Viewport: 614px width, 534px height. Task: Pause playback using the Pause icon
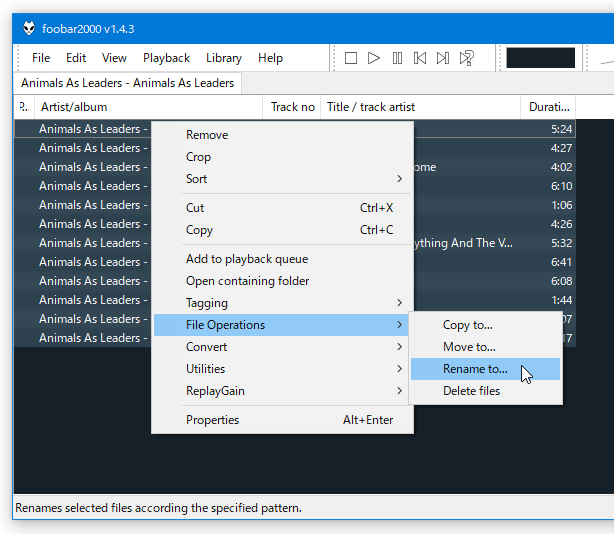[x=397, y=58]
